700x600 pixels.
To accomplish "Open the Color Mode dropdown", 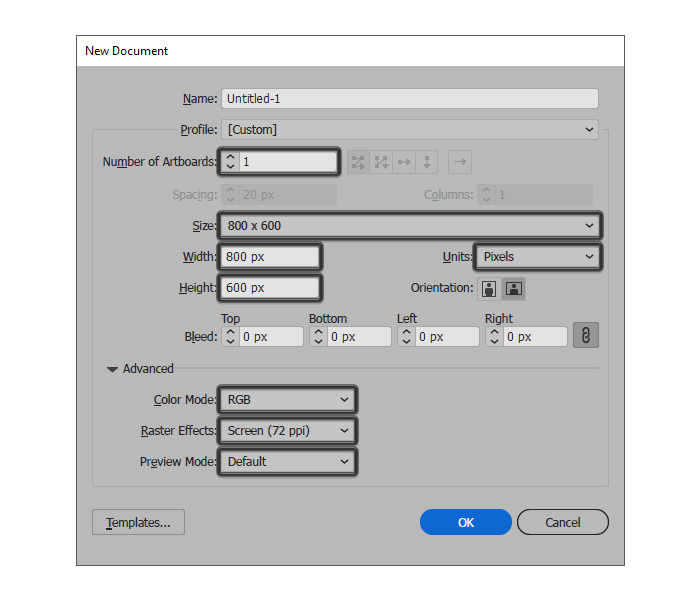I will (288, 400).
